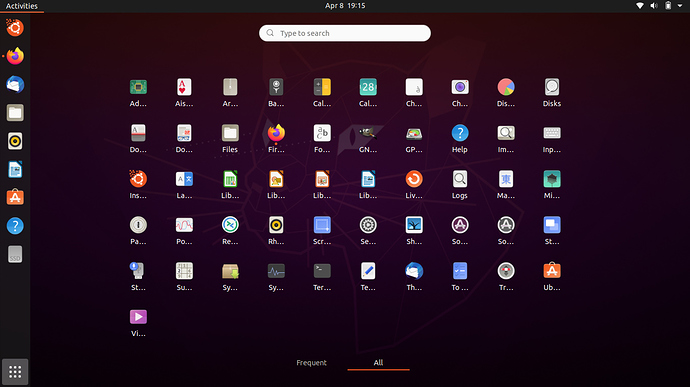690x387 pixels.
Task: Launch Remmina remote desktop client
Action: tap(230, 225)
